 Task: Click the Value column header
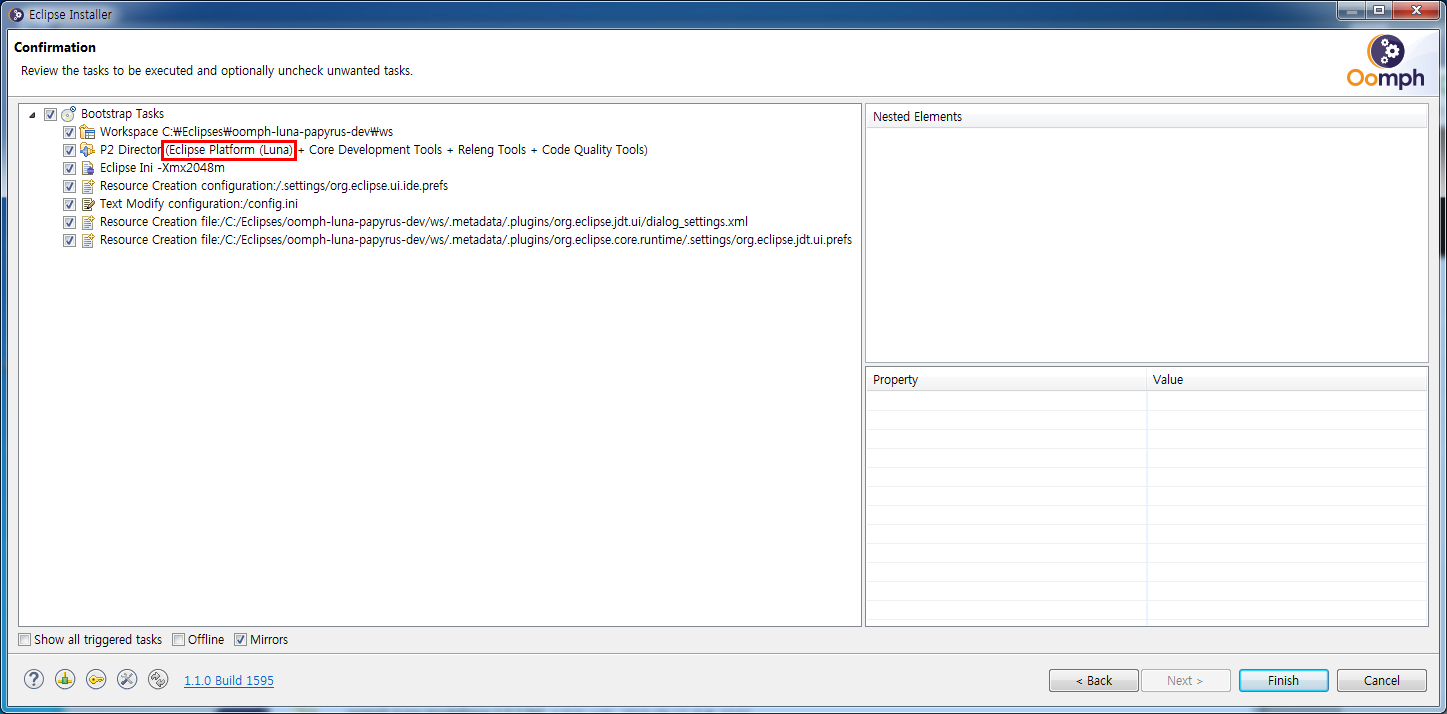1287,380
